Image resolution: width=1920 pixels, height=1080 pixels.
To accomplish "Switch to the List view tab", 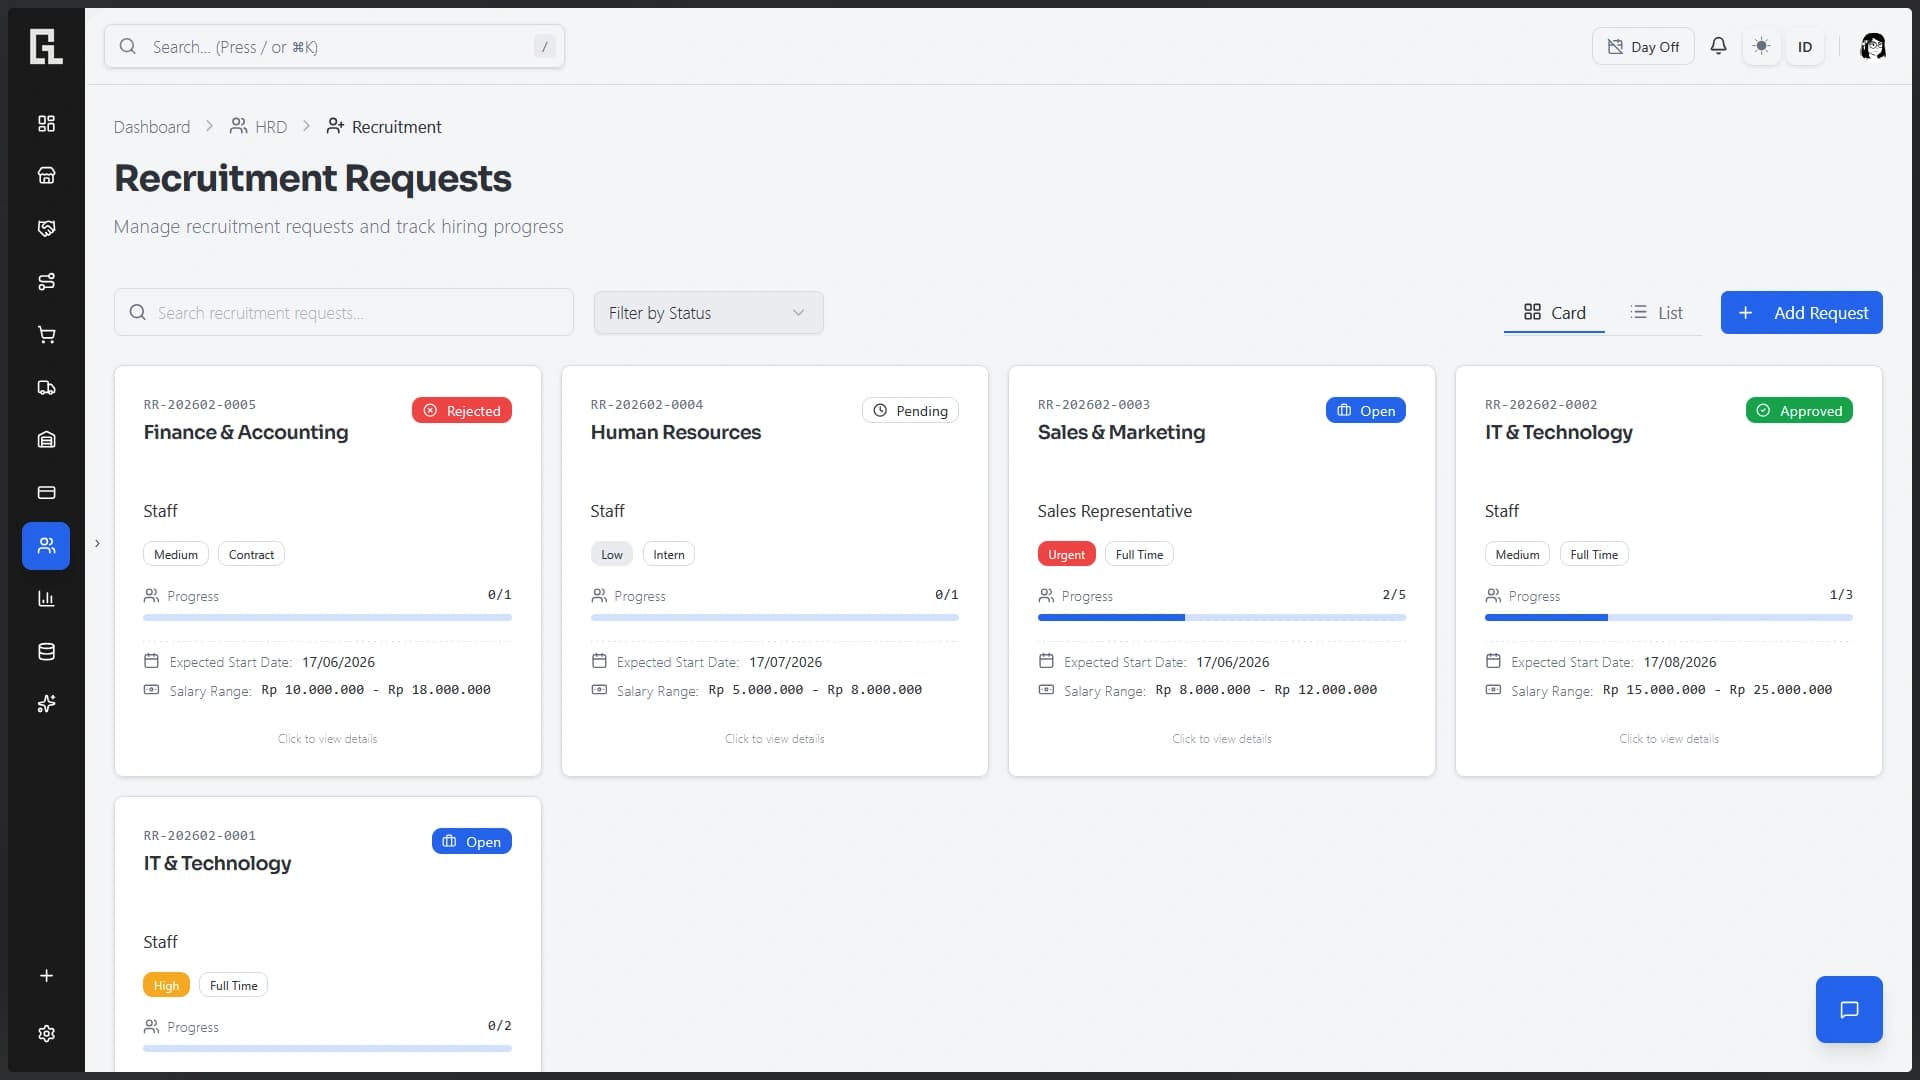I will click(x=1655, y=313).
